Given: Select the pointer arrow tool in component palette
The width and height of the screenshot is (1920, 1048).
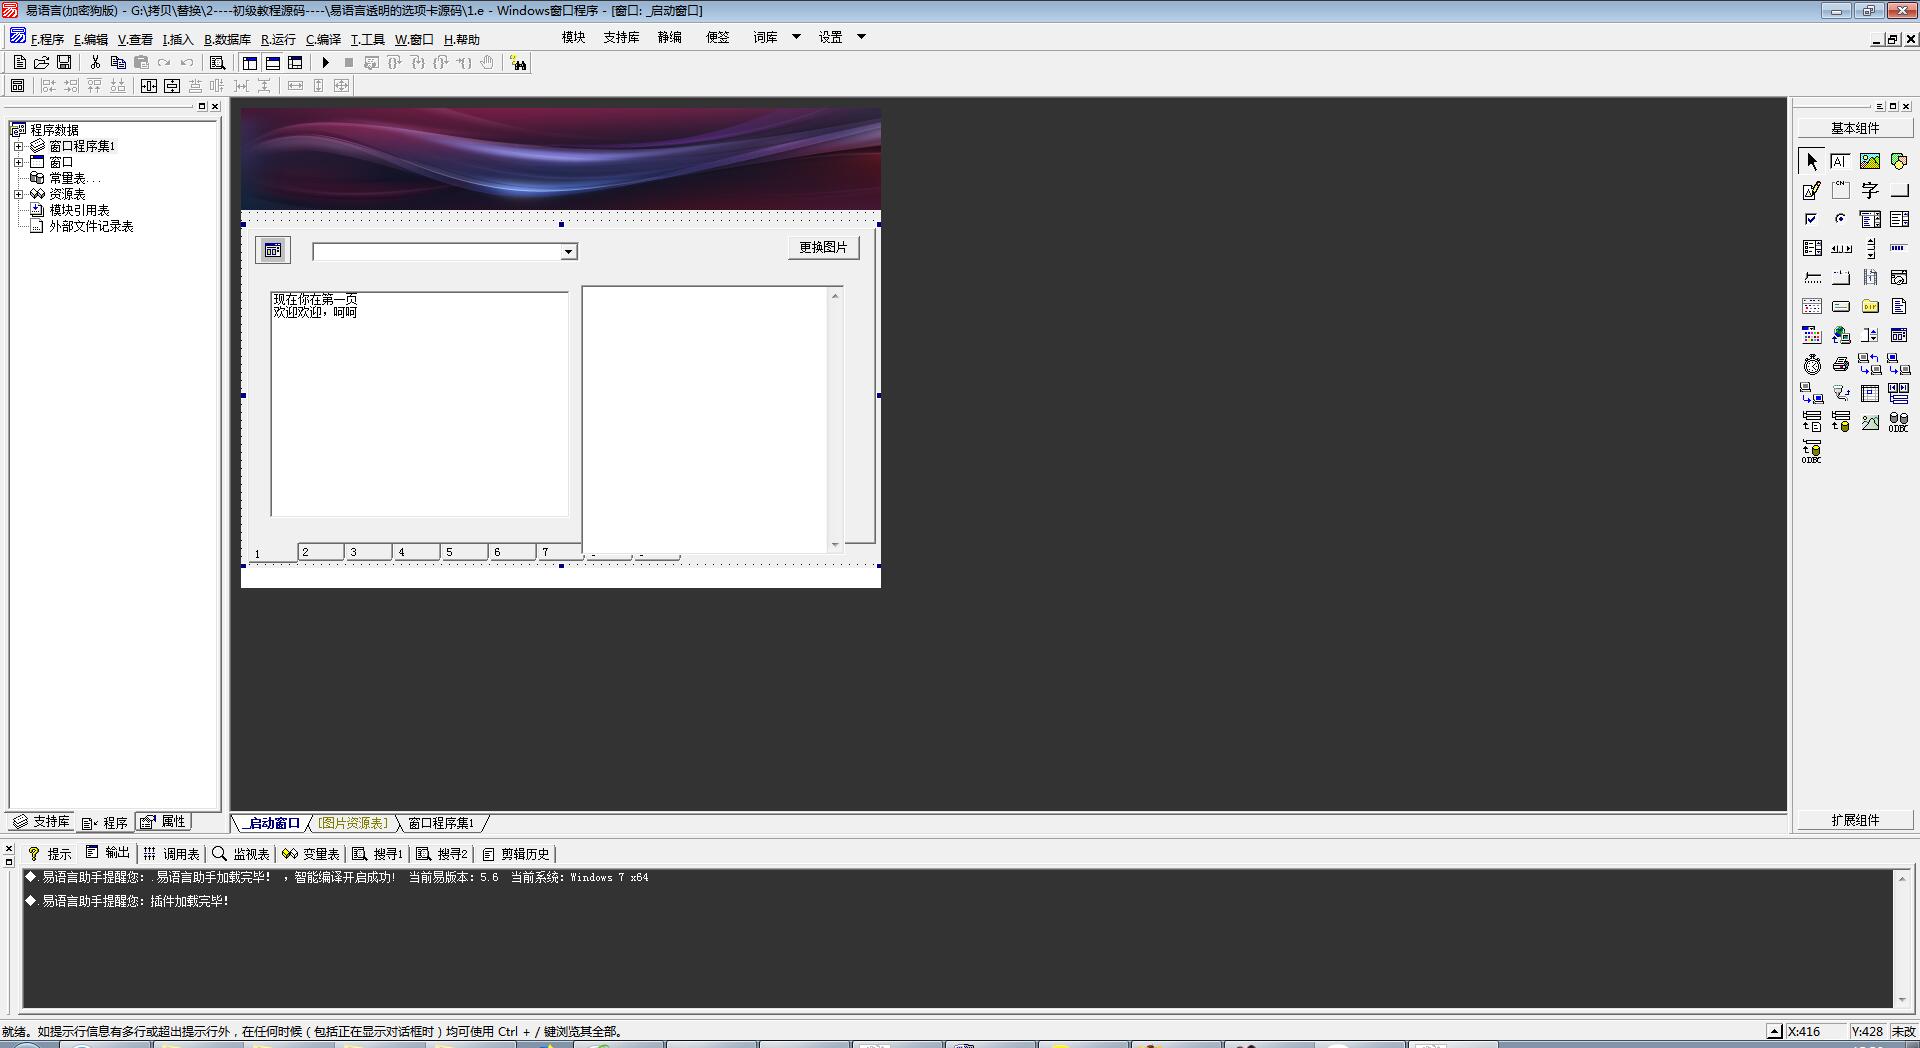Looking at the screenshot, I should tap(1811, 161).
